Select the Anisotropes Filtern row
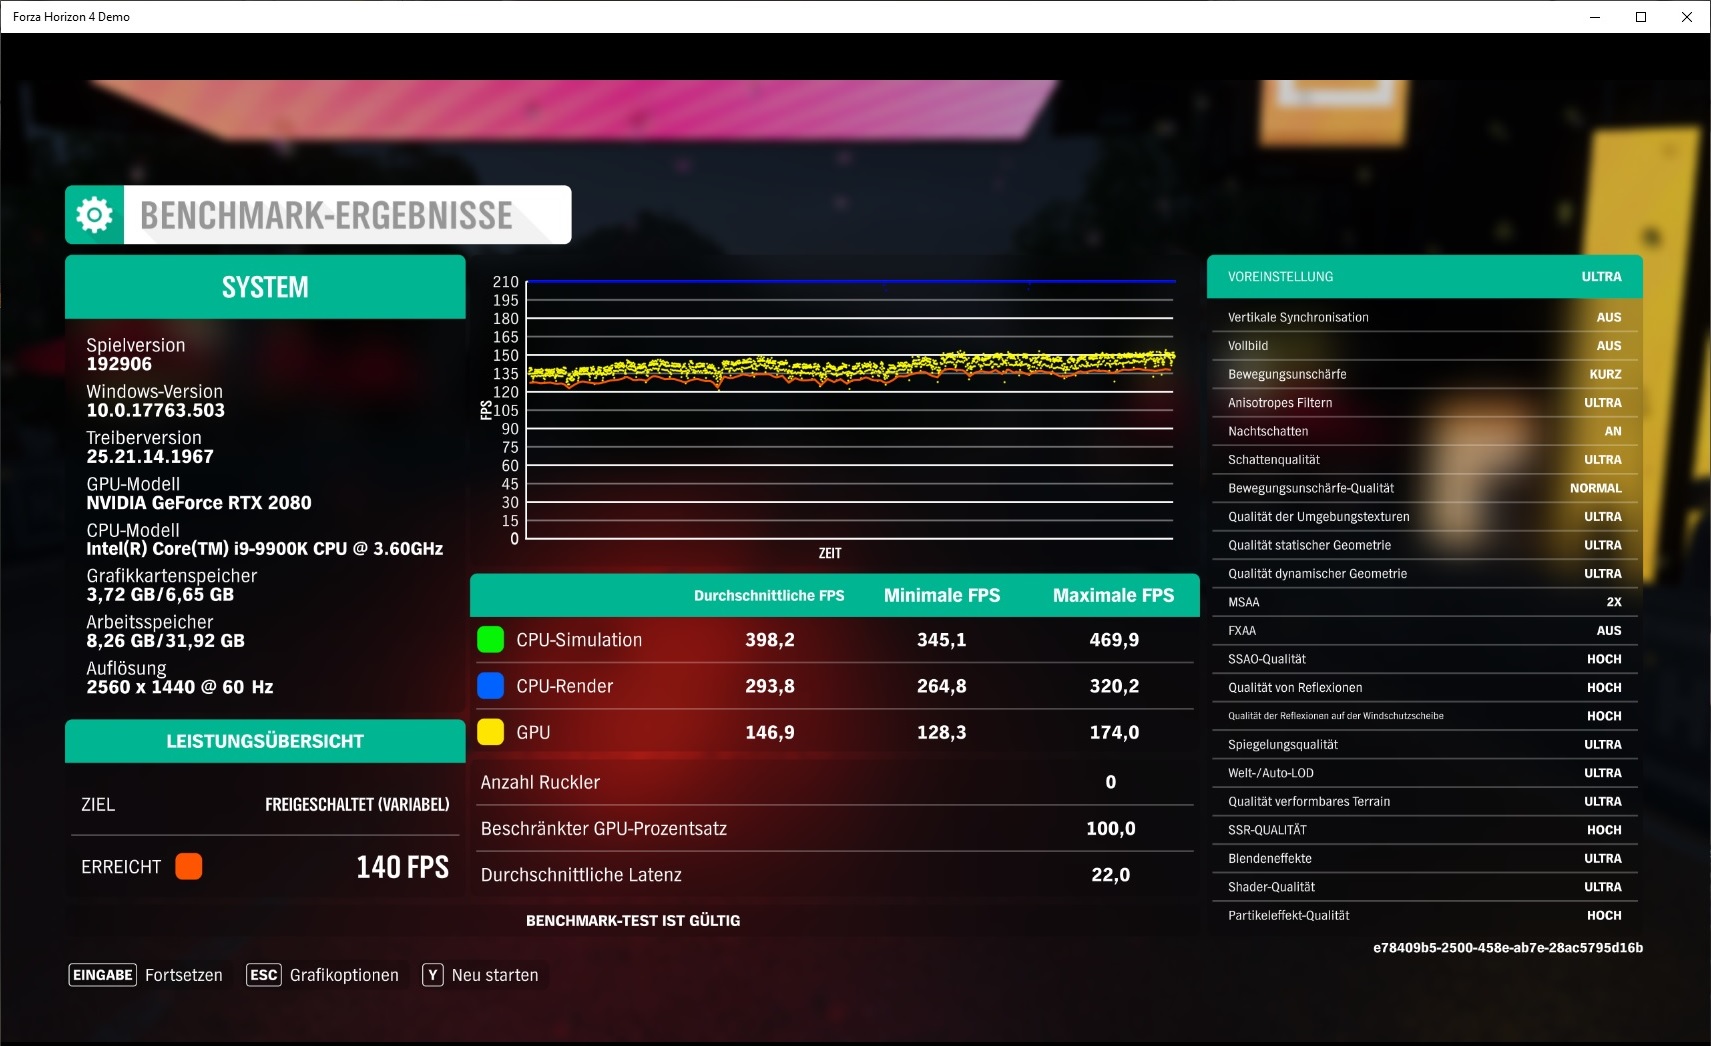The height and width of the screenshot is (1046, 1711). click(1424, 403)
